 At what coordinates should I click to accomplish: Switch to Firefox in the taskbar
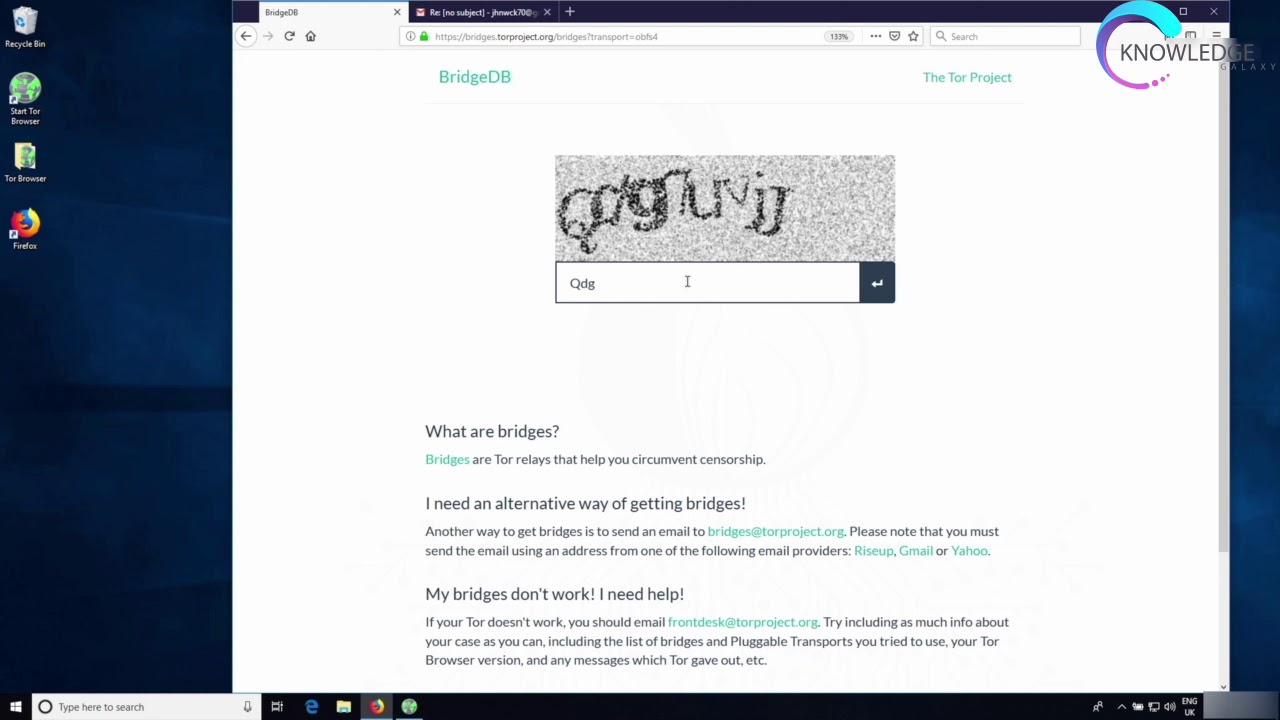377,707
